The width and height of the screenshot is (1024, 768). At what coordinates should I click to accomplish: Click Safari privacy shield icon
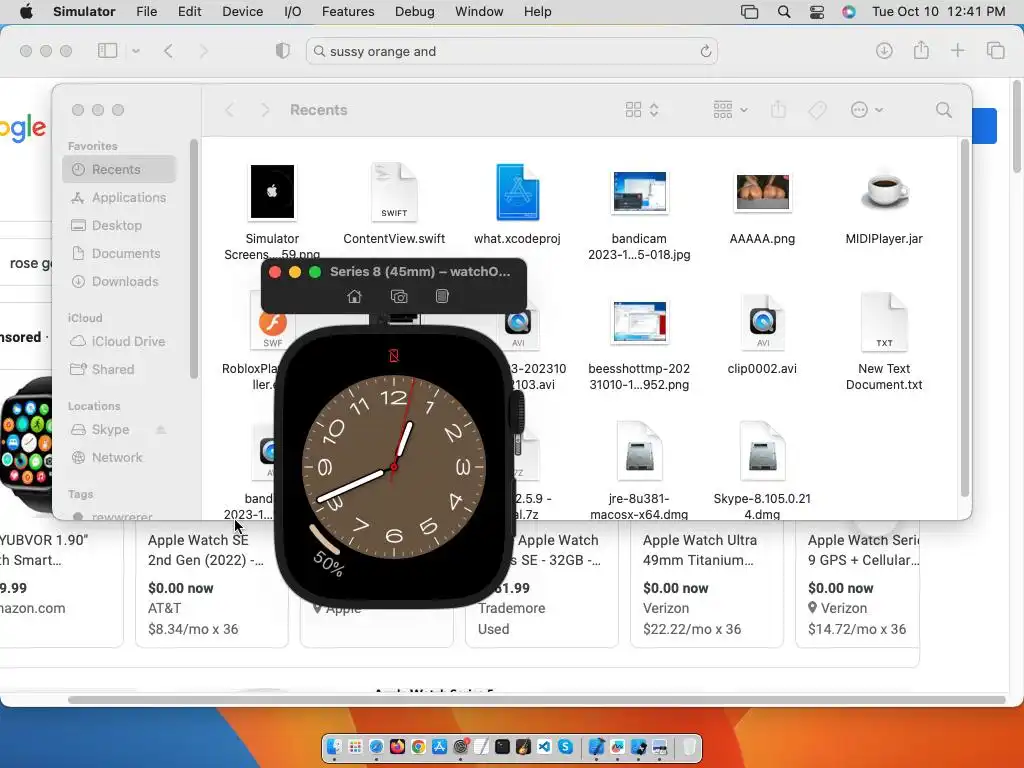[x=282, y=51]
